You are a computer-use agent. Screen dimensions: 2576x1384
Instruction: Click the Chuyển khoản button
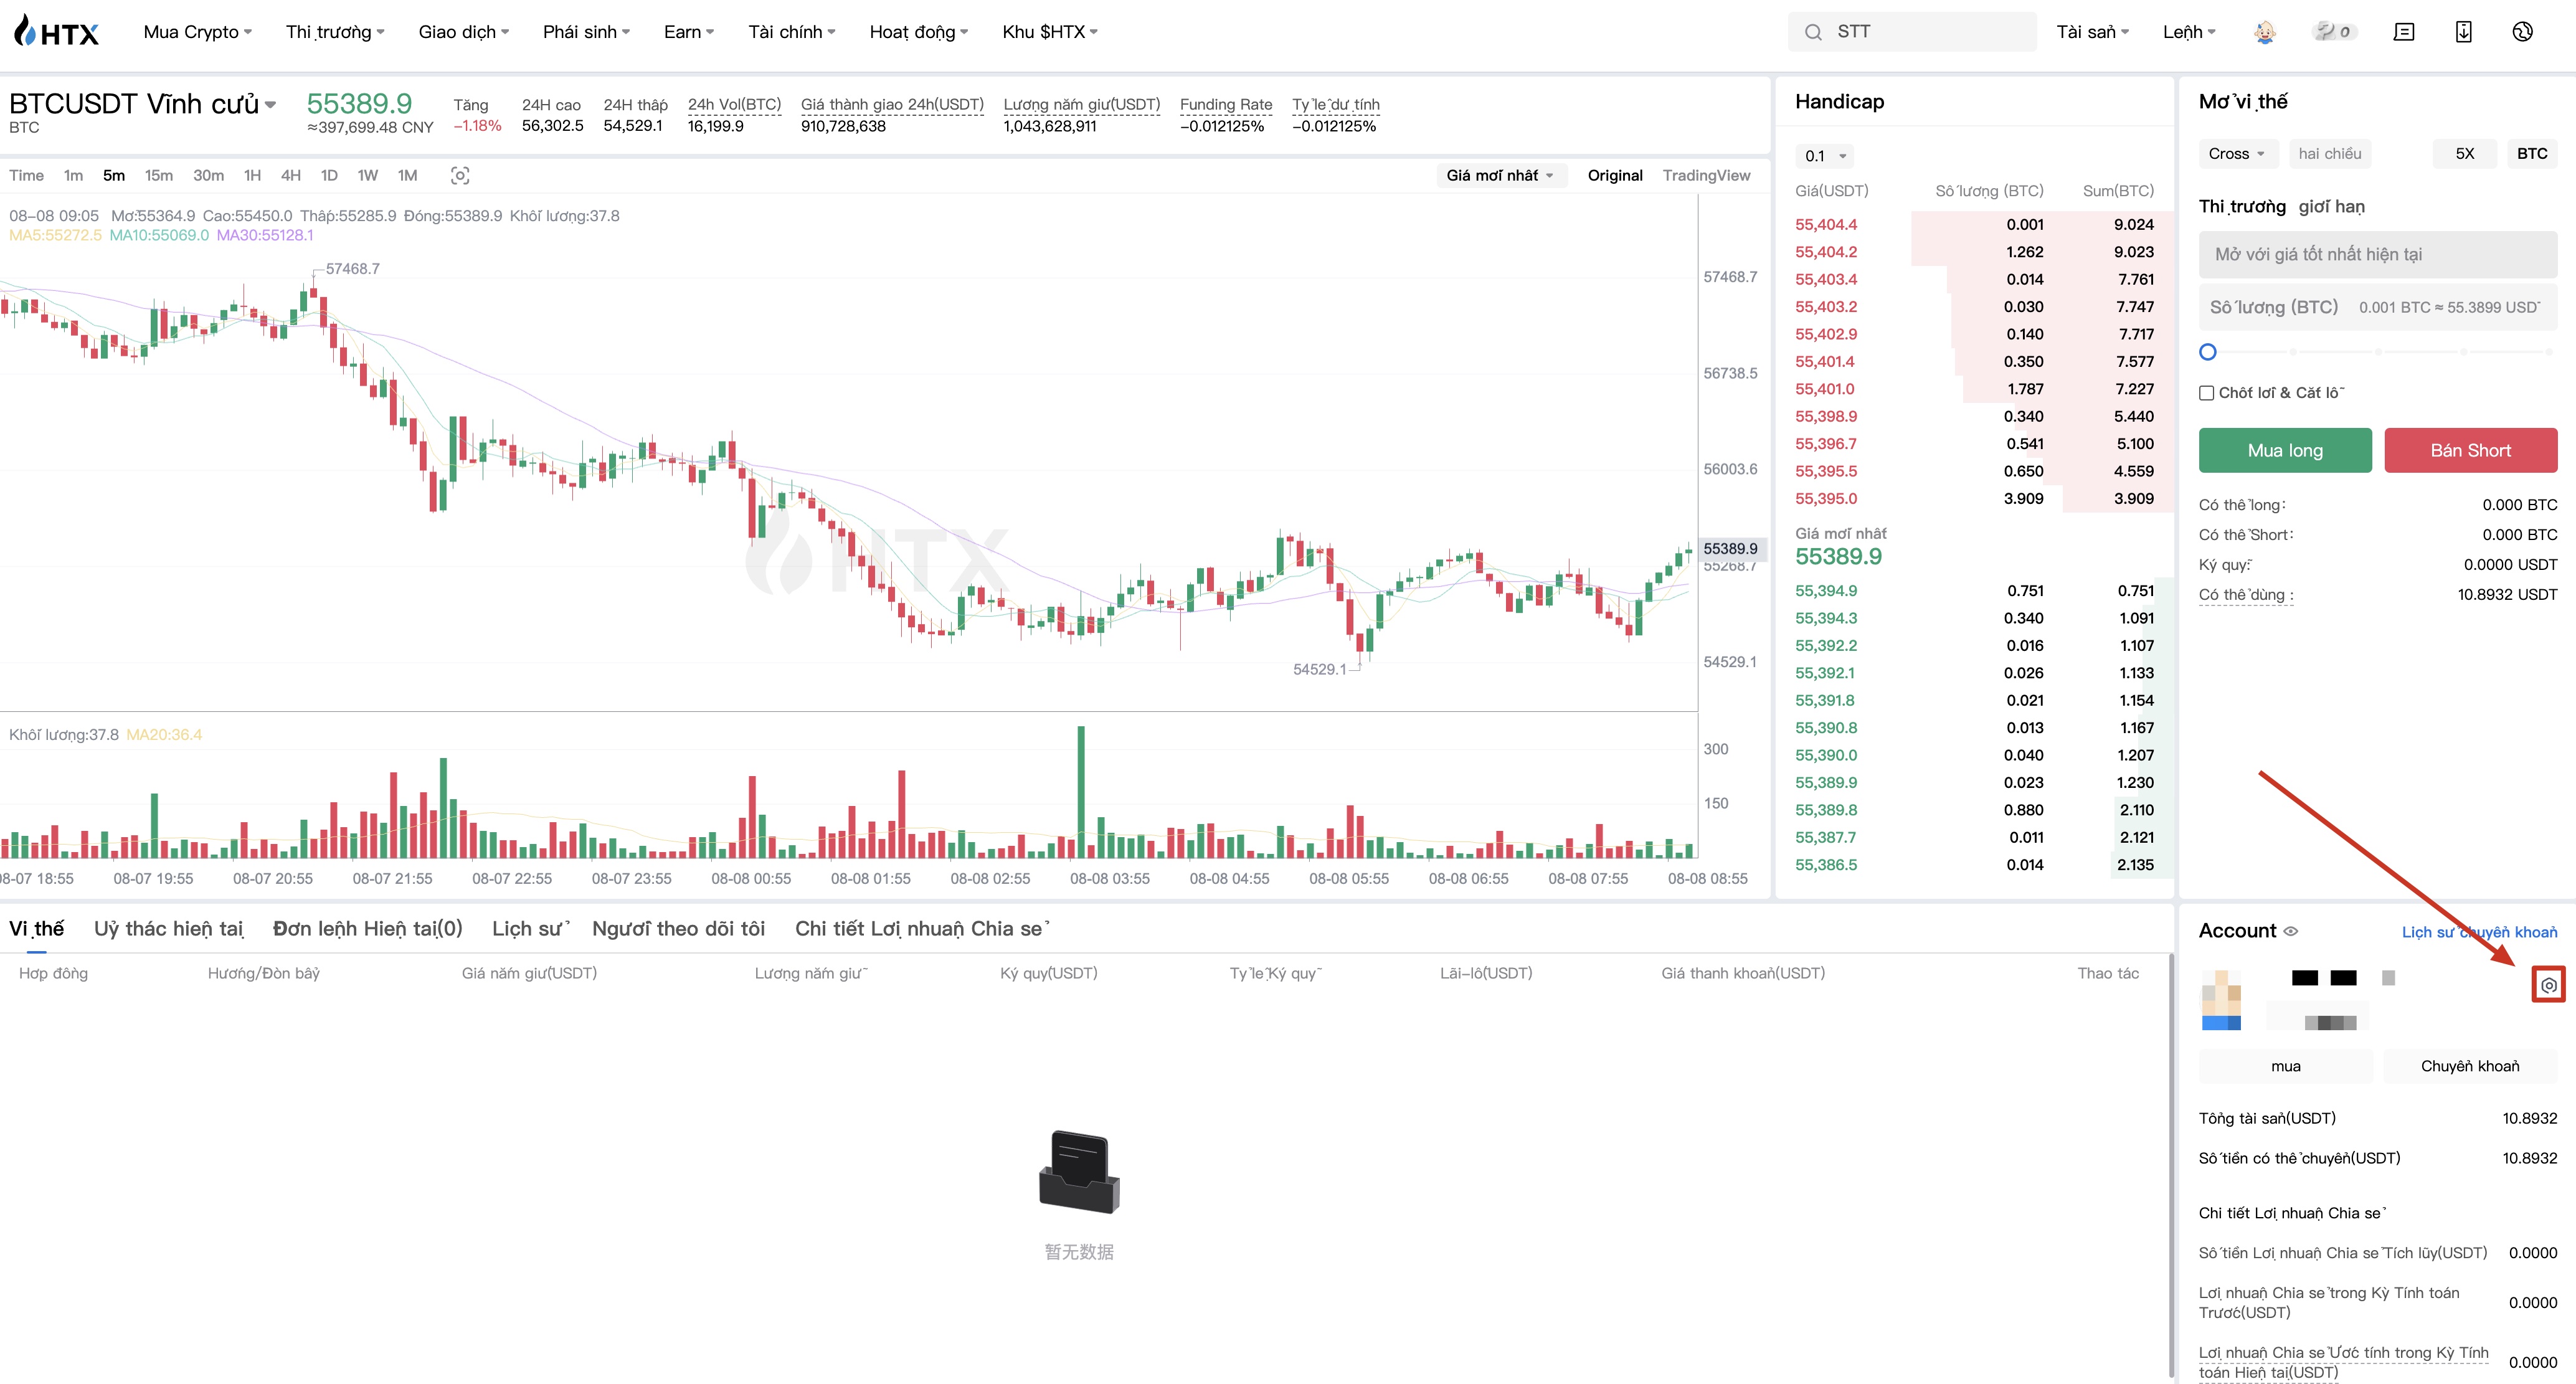(x=2470, y=1066)
